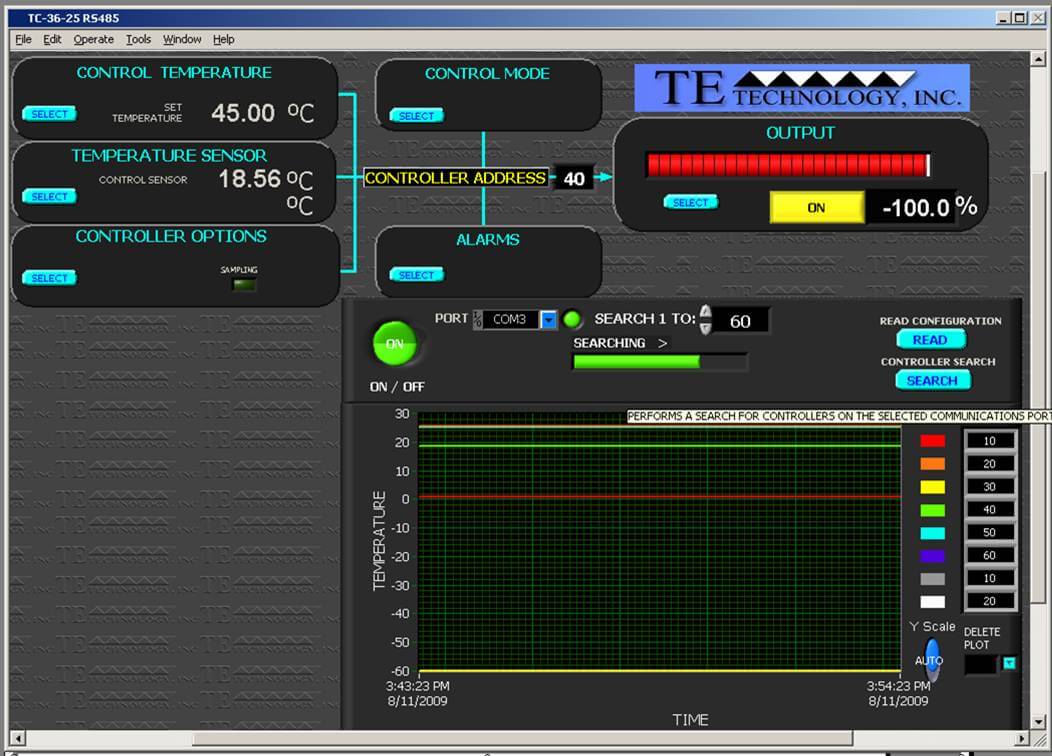Click SELECT inside the Output panel
The image size is (1052, 756).
click(691, 201)
